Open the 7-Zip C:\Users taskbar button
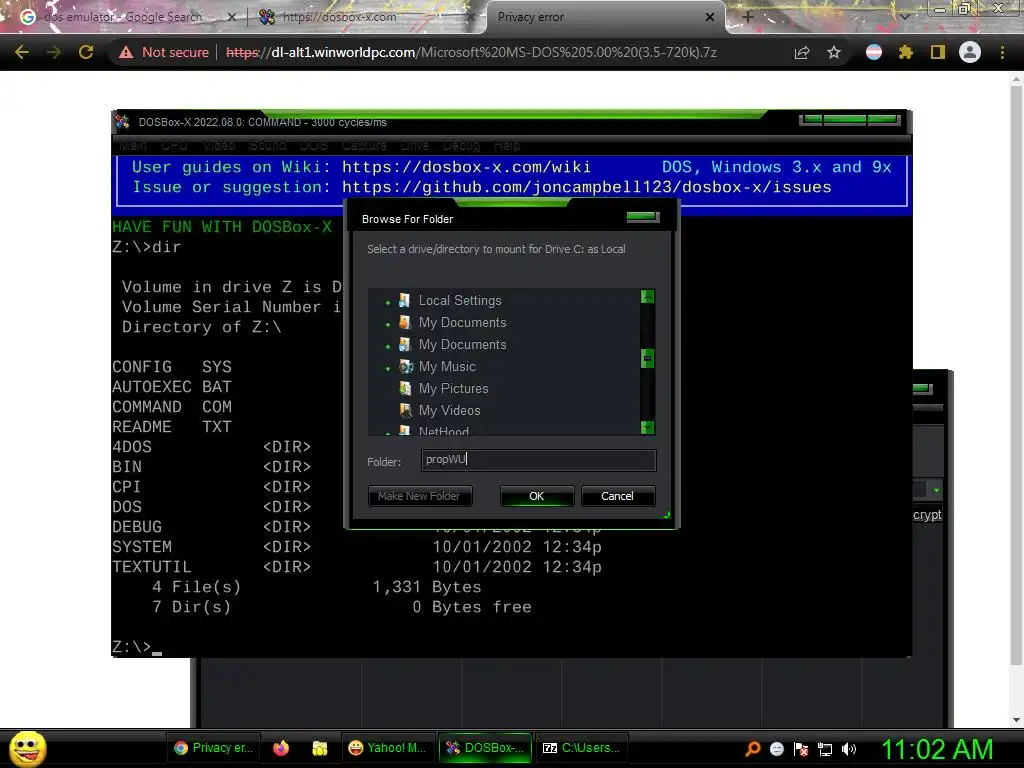 pos(583,748)
